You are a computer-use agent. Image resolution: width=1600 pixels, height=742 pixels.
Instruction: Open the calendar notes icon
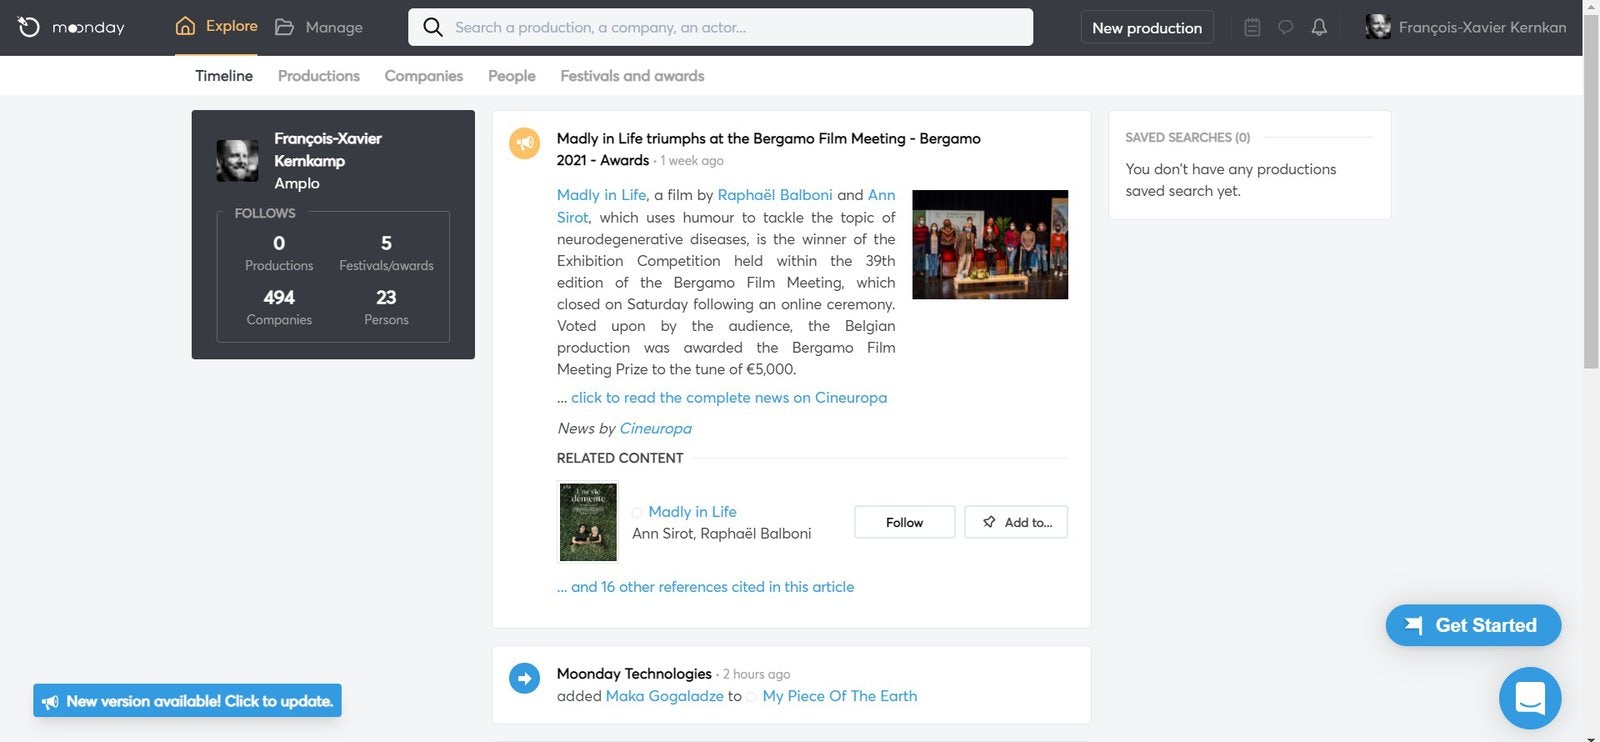tap(1252, 27)
